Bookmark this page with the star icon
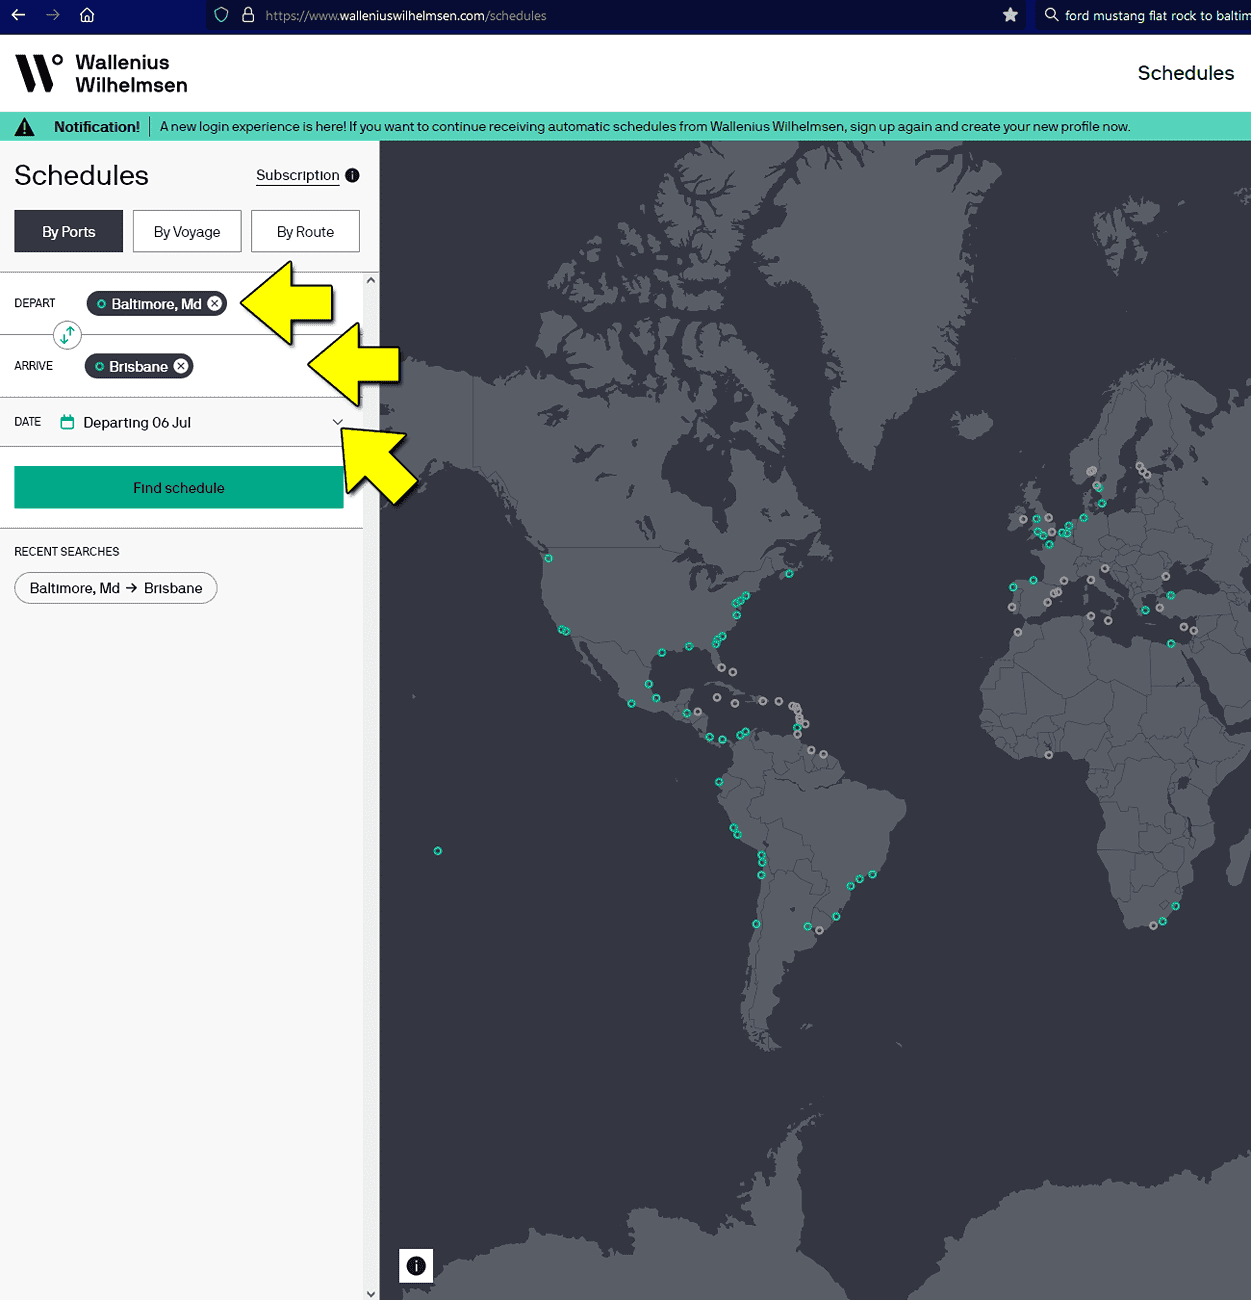This screenshot has height=1300, width=1251. click(x=1010, y=15)
